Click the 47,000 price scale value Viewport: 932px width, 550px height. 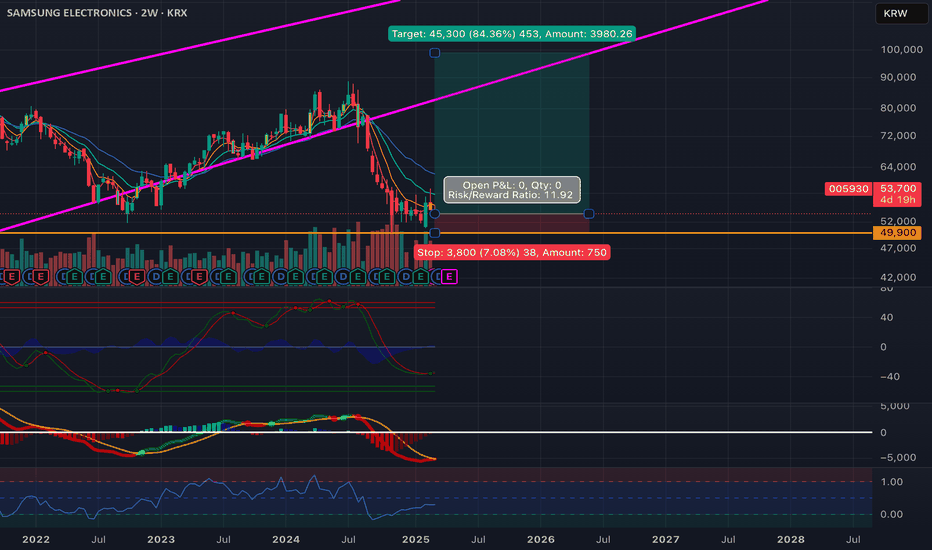coord(898,249)
